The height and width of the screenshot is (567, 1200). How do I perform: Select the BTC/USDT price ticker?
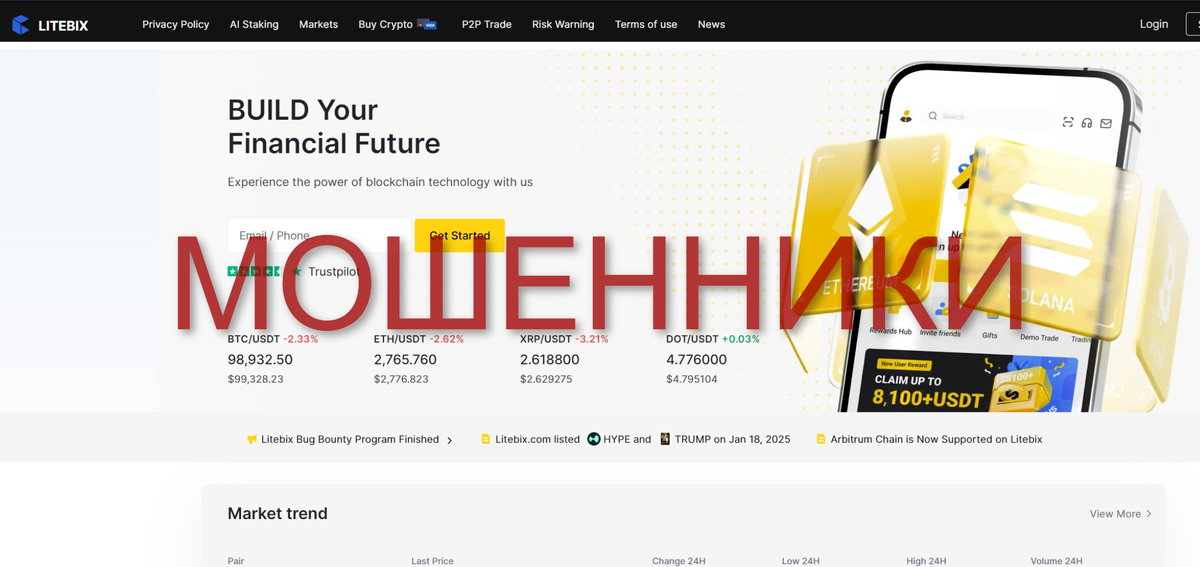coord(273,359)
